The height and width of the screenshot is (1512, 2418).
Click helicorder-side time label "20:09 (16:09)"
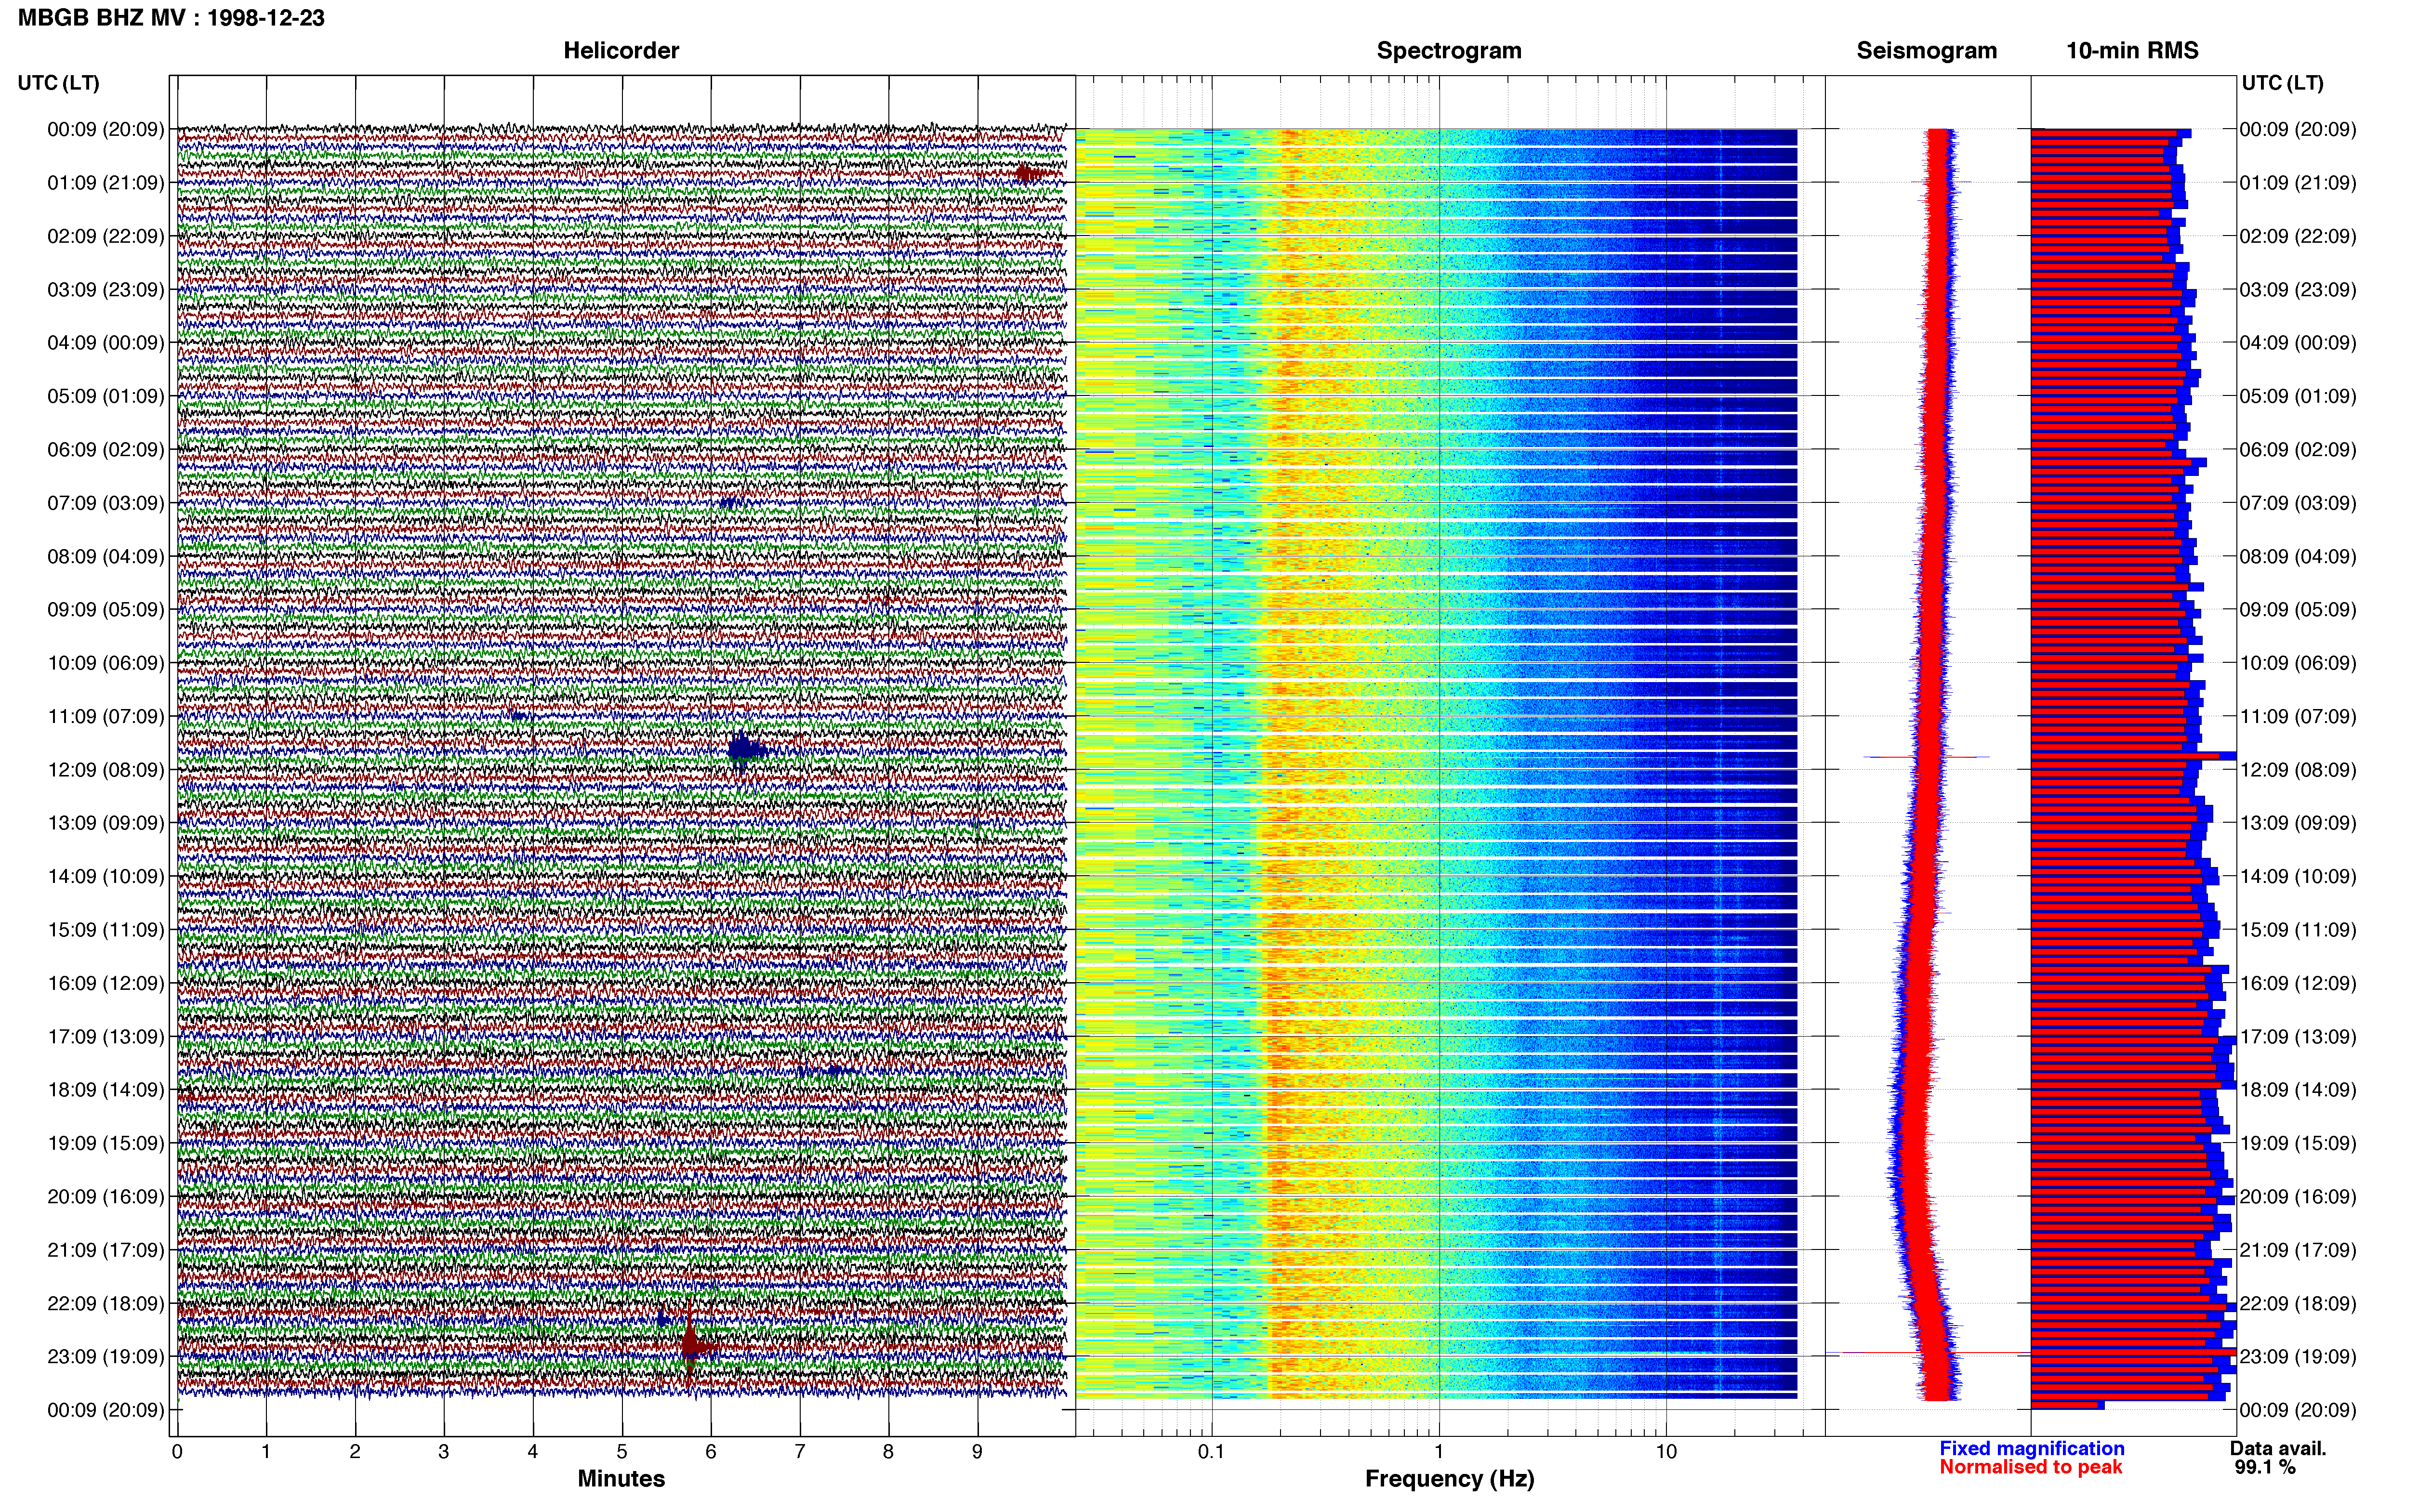pyautogui.click(x=106, y=1197)
